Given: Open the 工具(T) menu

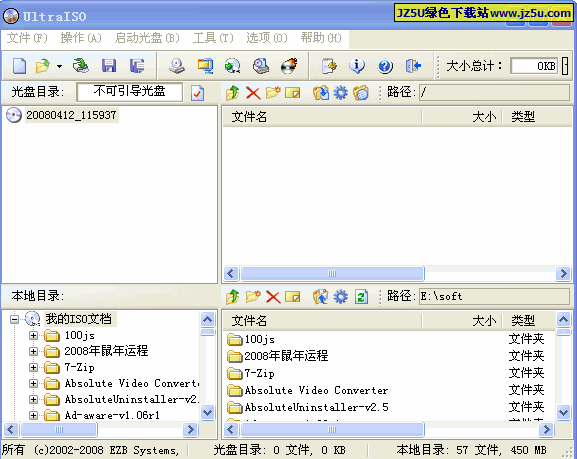Looking at the screenshot, I should point(213,38).
